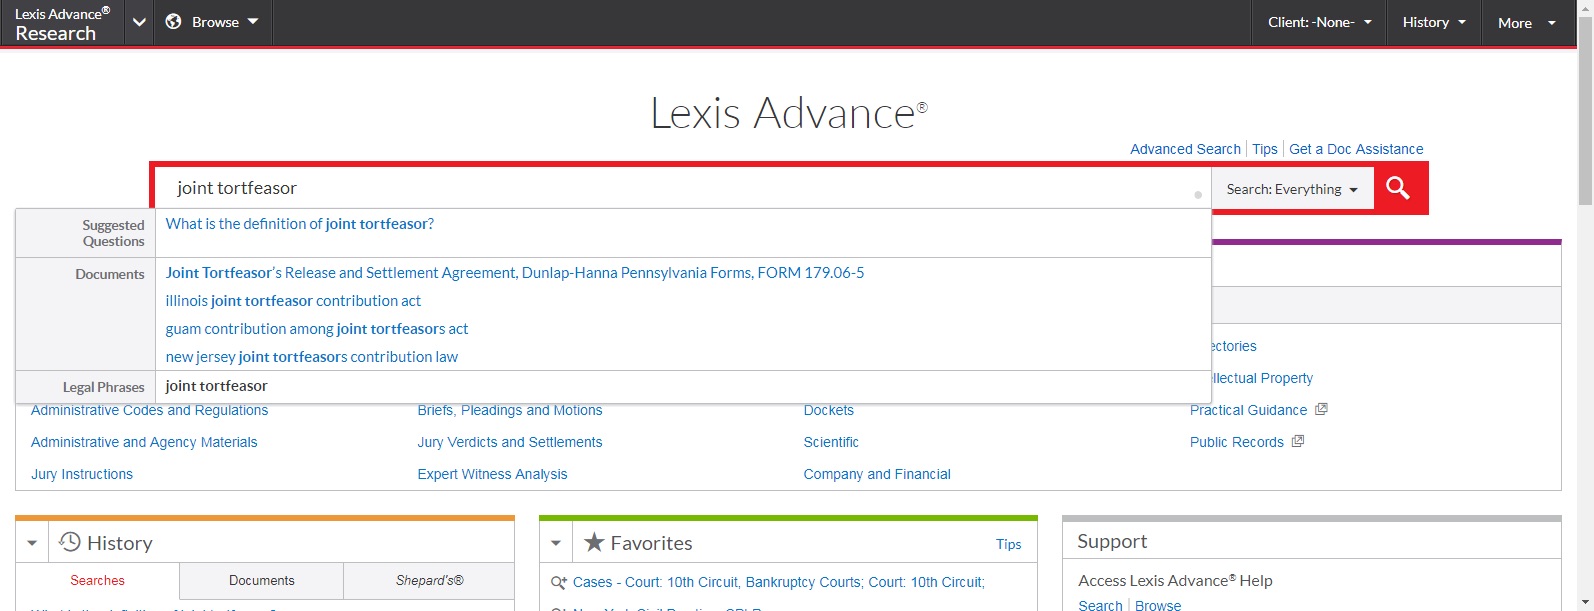The width and height of the screenshot is (1594, 611).
Task: Click the Tips link above the search box
Action: point(1265,149)
